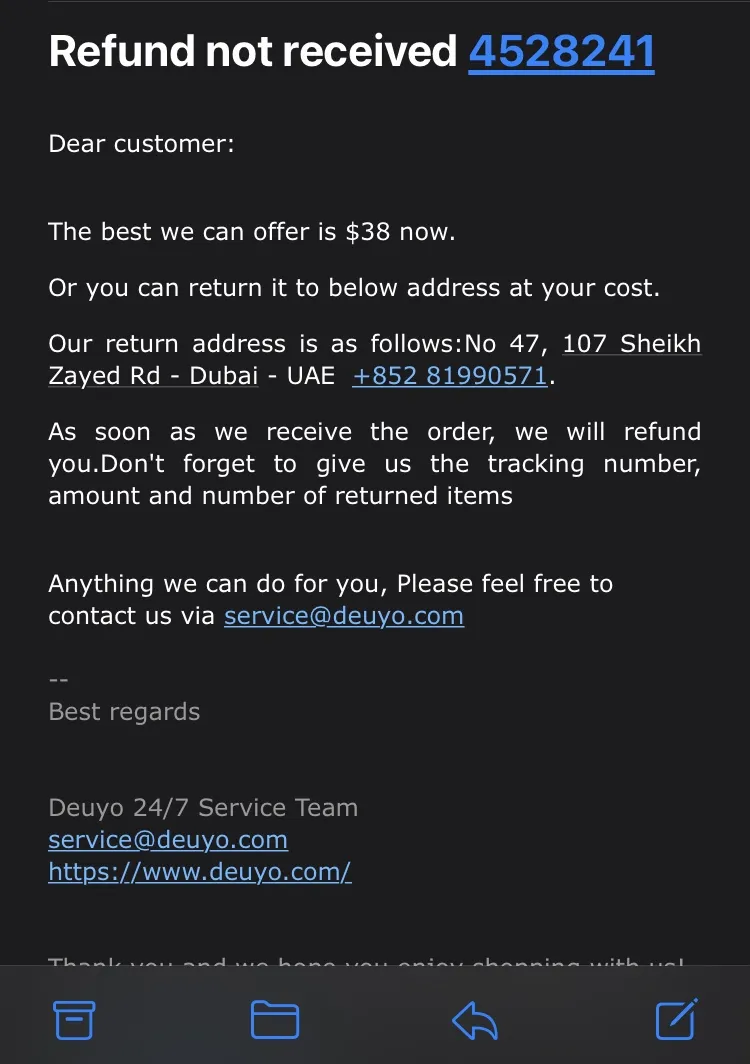The image size is (750, 1064).
Task: Tap service@deuyo.com in the signature
Action: coord(168,839)
